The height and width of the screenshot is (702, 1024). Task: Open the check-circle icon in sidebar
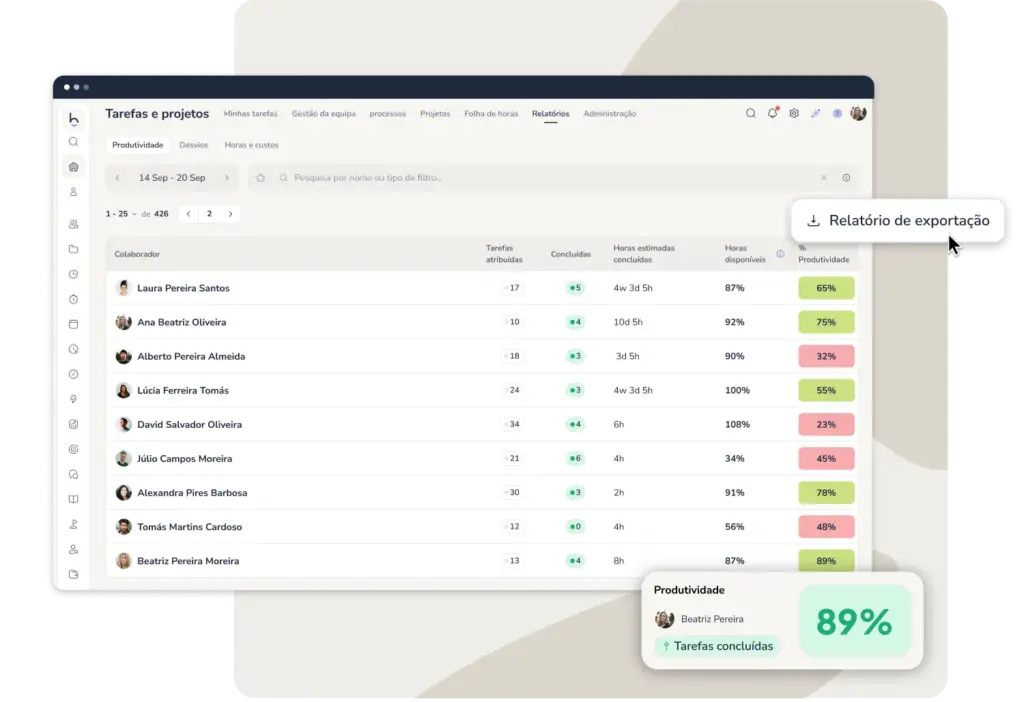tap(74, 374)
